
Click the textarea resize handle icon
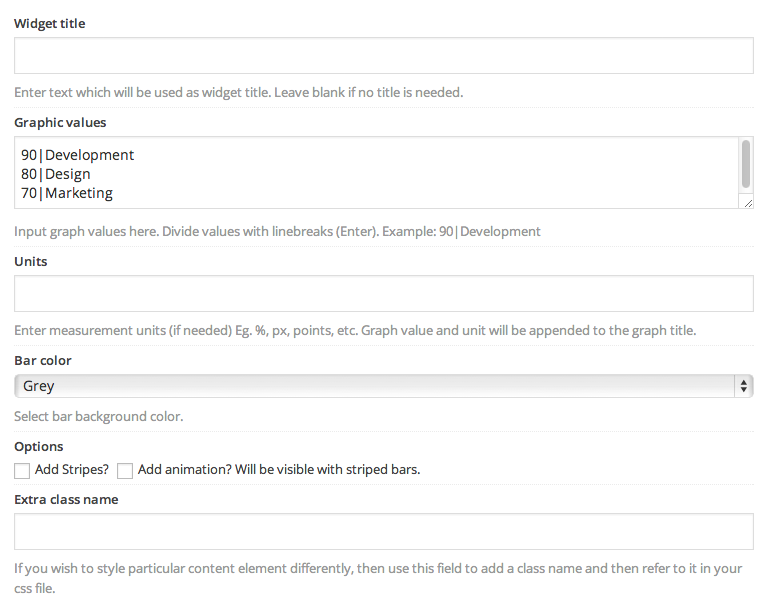coord(748,203)
